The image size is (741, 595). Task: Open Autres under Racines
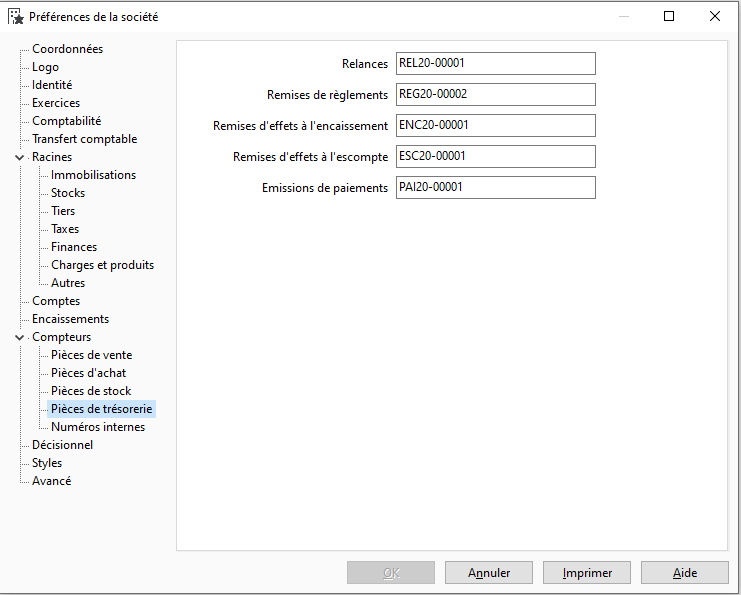pos(68,283)
